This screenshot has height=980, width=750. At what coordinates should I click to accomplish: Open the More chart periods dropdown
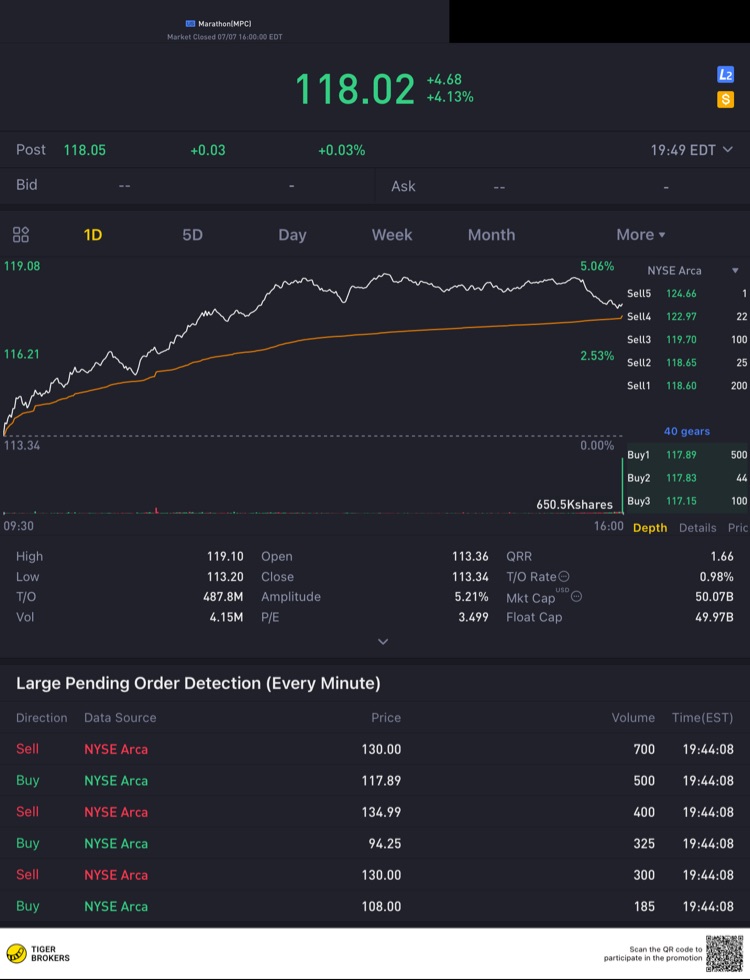(641, 235)
